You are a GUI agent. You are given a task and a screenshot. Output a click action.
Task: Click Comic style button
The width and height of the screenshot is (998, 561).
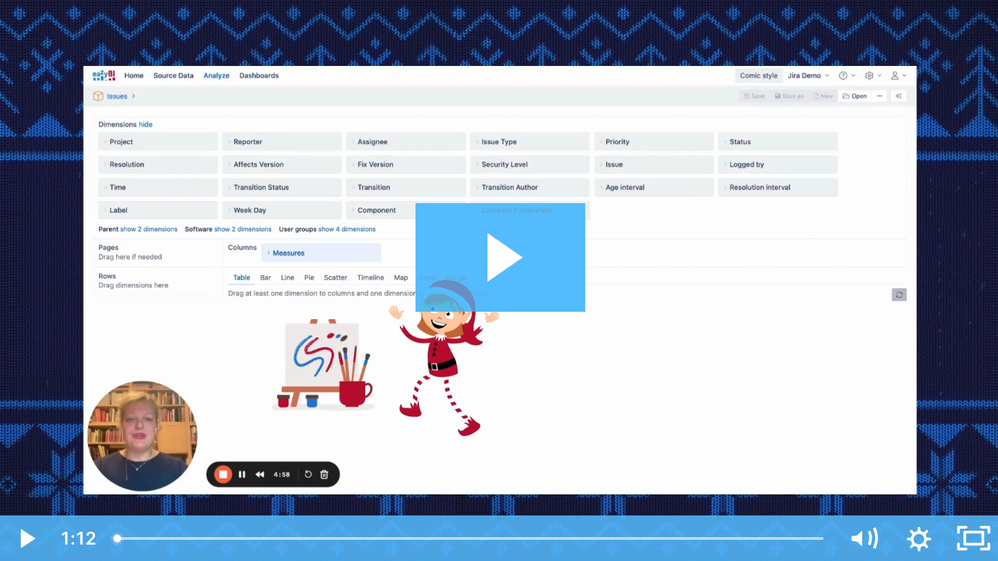click(759, 75)
